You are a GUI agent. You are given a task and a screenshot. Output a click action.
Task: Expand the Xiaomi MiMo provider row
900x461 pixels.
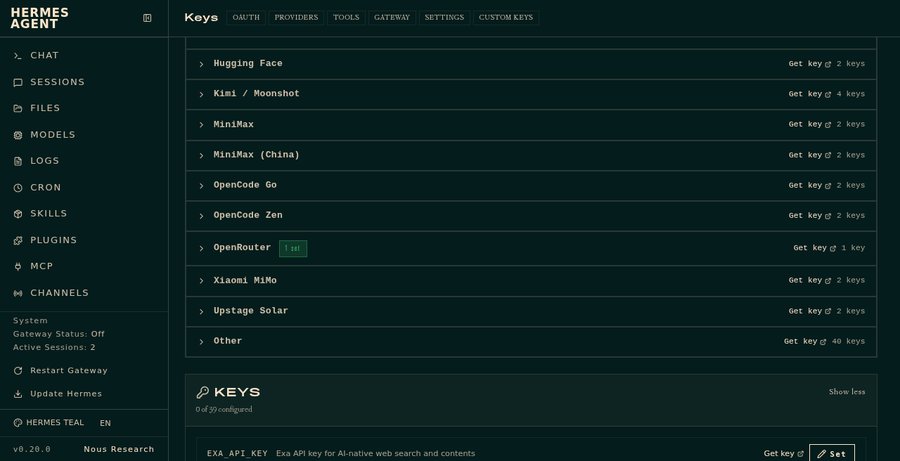coord(531,281)
